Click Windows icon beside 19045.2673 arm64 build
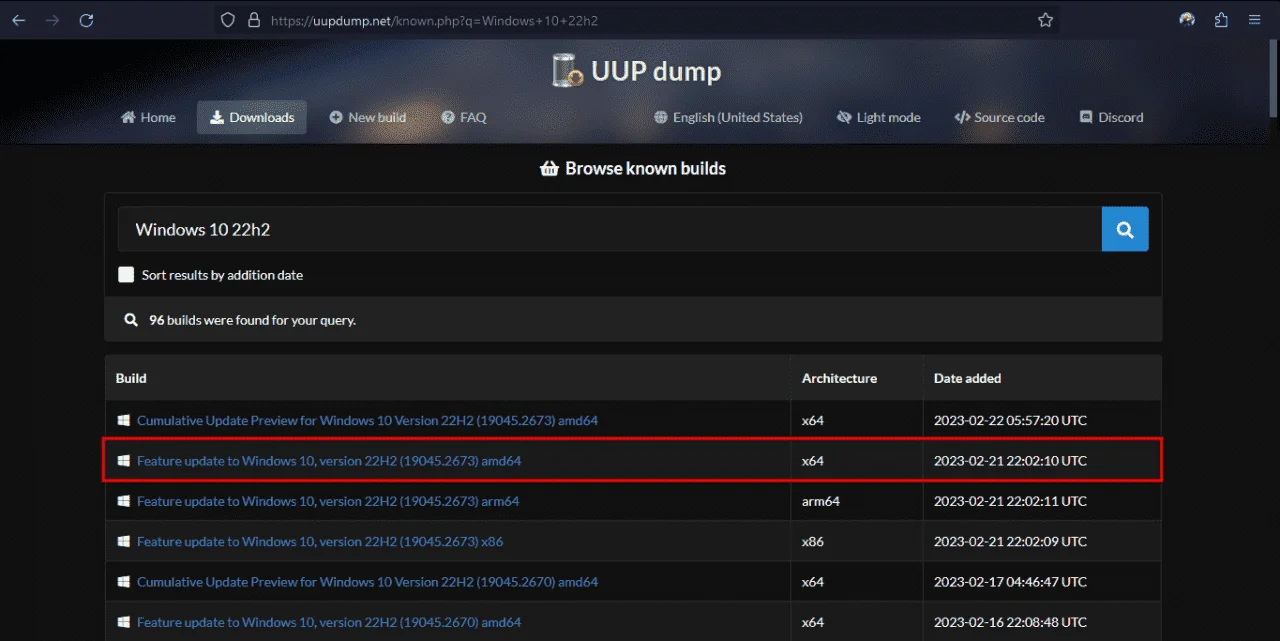The height and width of the screenshot is (641, 1280). tap(123, 501)
